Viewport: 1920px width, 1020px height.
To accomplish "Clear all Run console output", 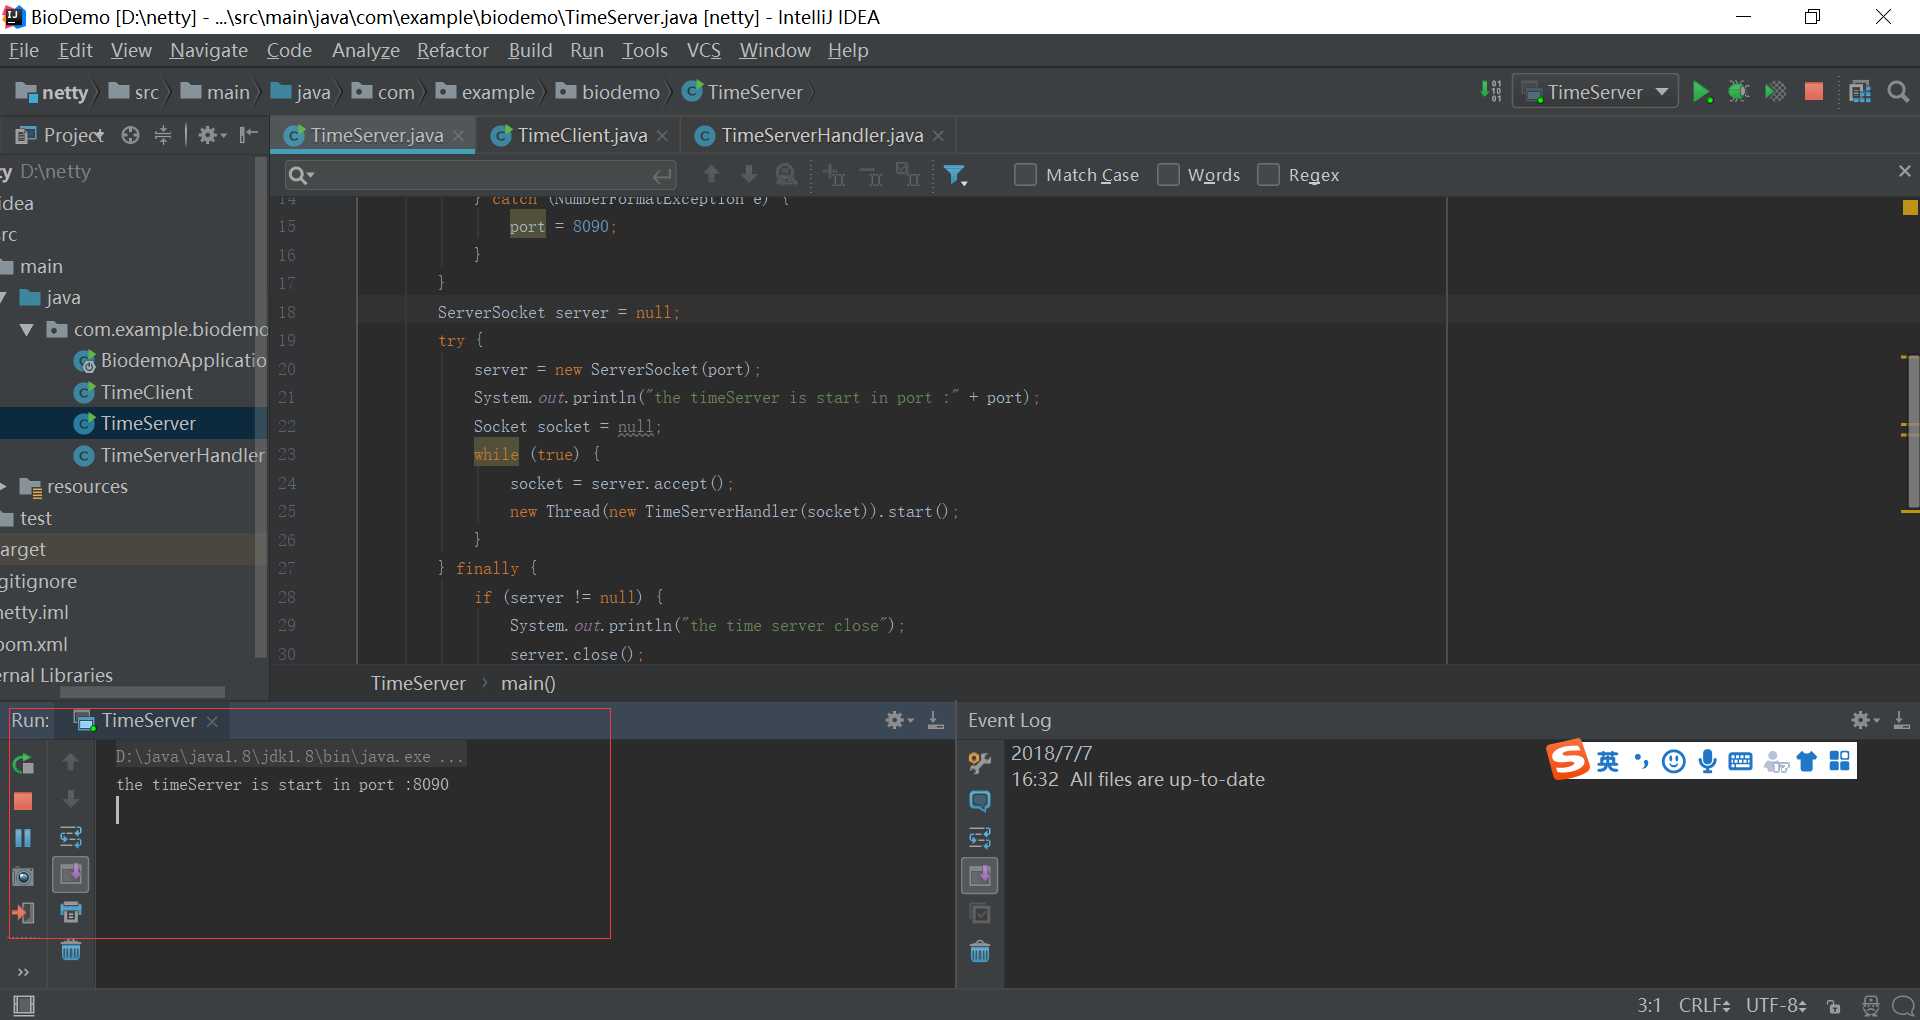I will [x=71, y=950].
